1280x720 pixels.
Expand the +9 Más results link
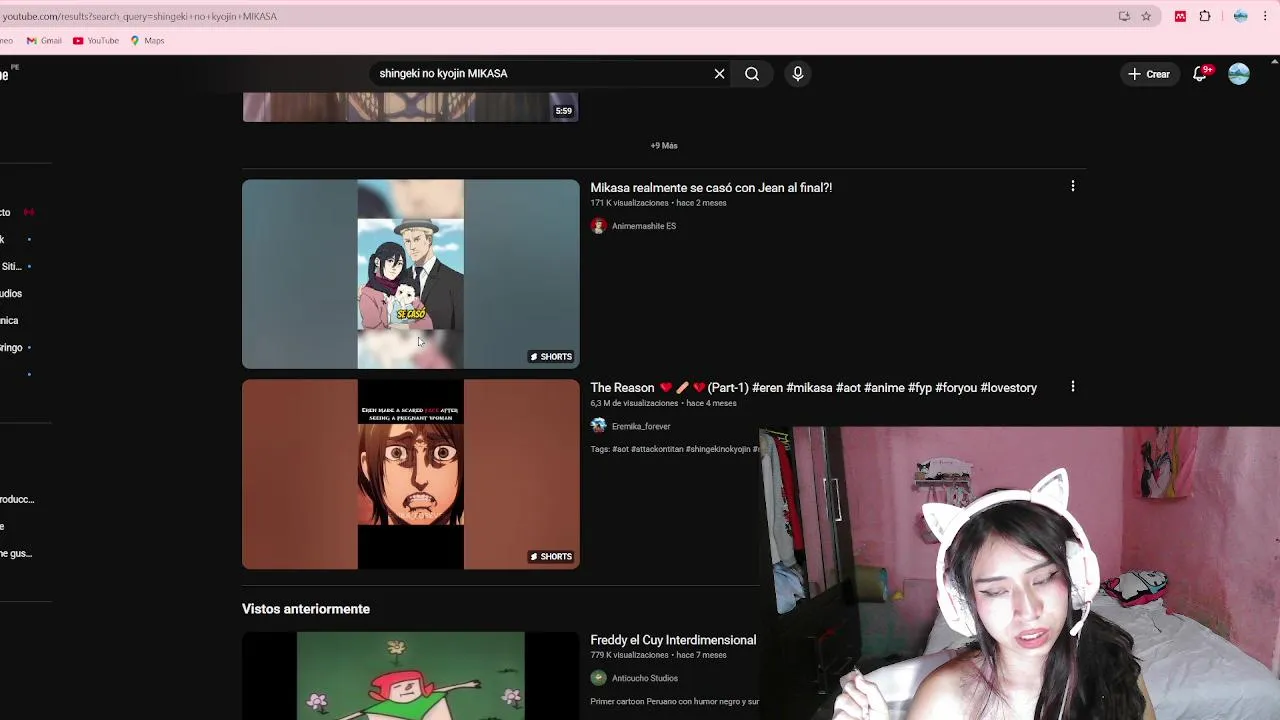pyautogui.click(x=664, y=146)
